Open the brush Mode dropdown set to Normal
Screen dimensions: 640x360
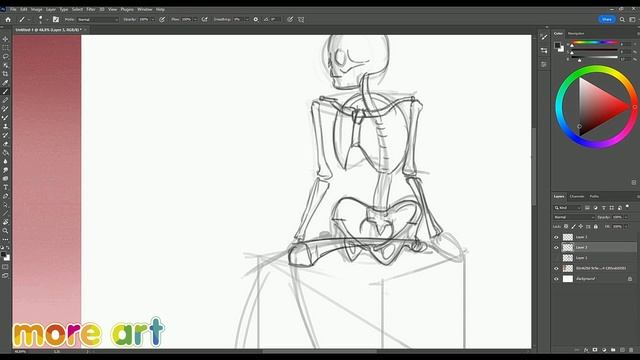[x=98, y=20]
